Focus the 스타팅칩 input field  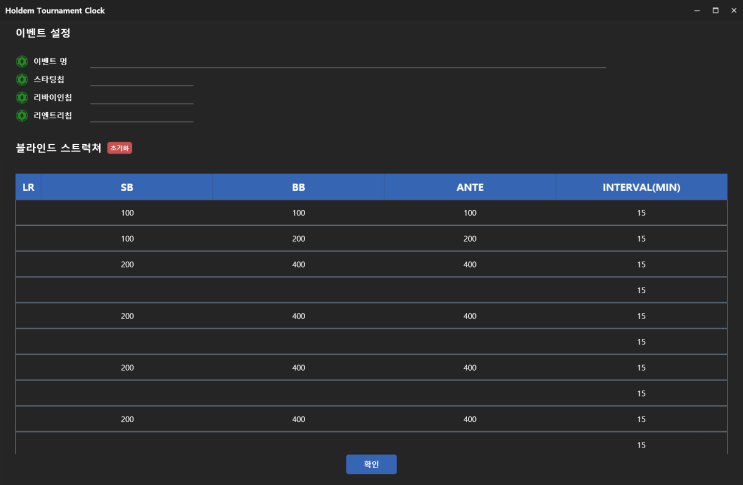pyautogui.click(x=142, y=80)
